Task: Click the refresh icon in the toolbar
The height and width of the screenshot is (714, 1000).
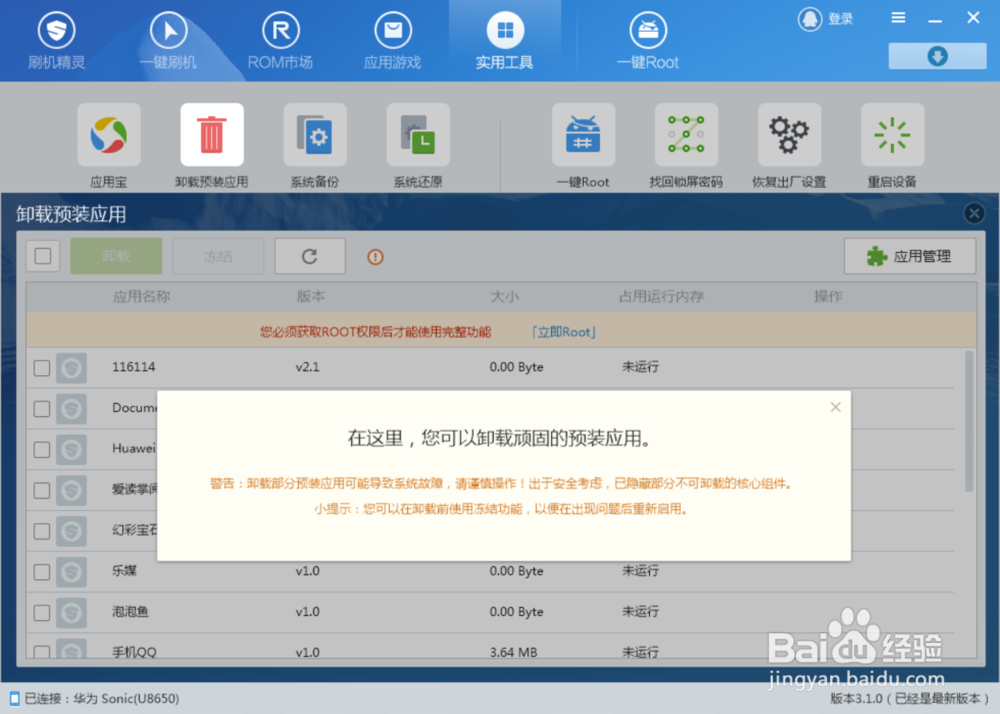Action: click(309, 256)
